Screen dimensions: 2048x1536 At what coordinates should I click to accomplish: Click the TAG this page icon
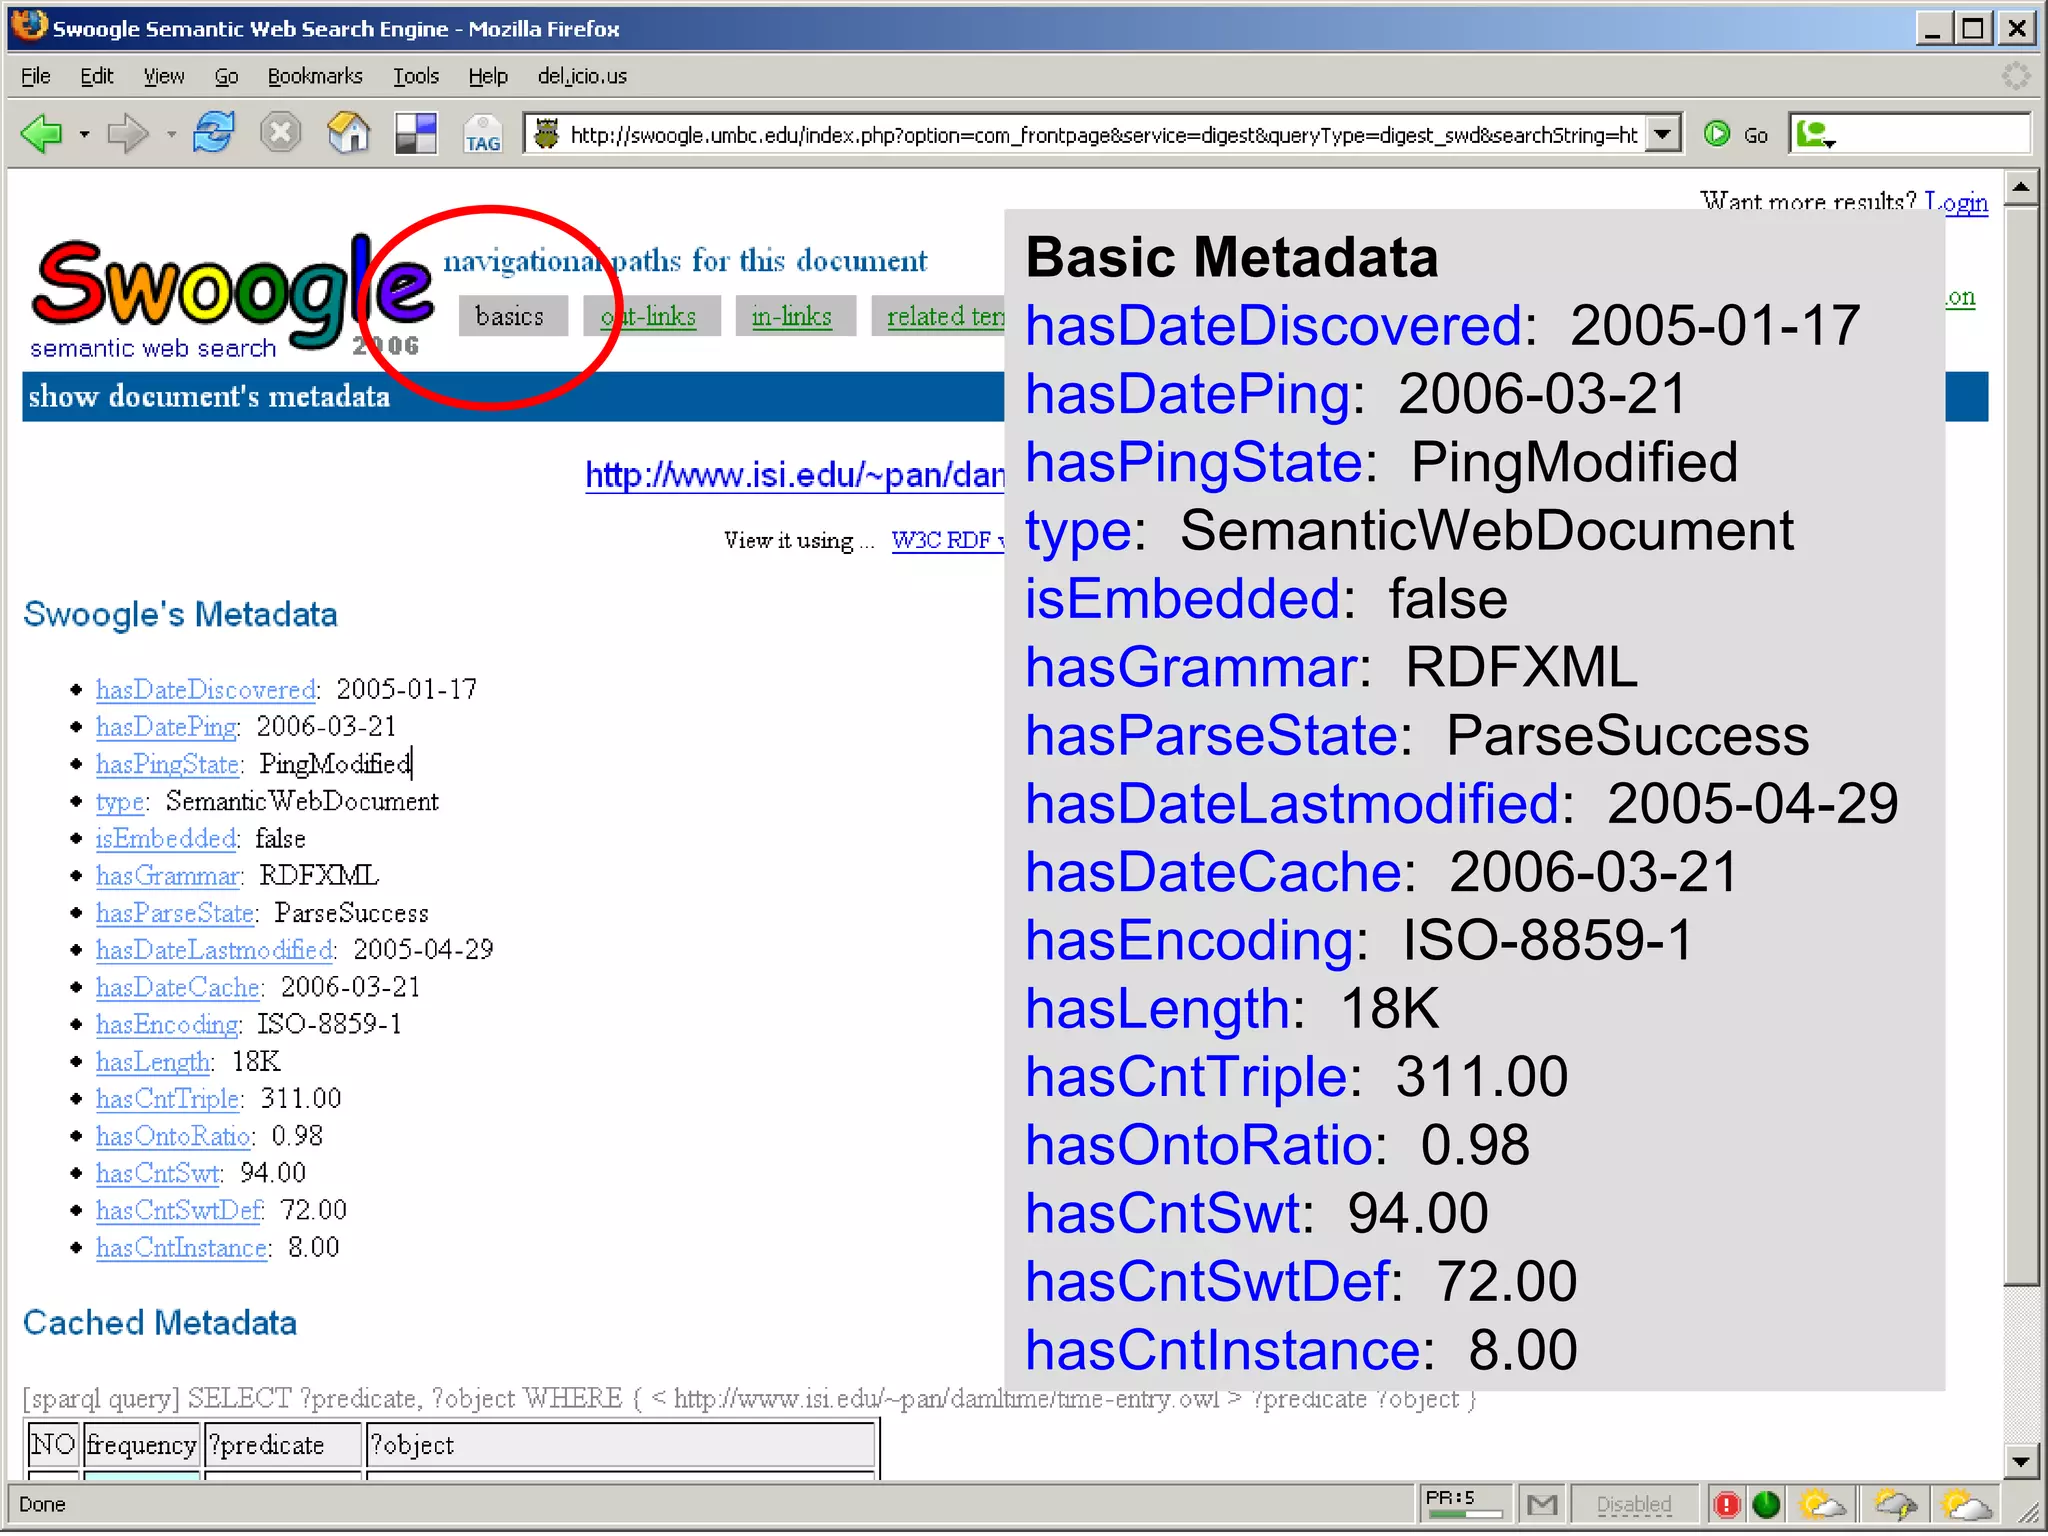[x=482, y=133]
